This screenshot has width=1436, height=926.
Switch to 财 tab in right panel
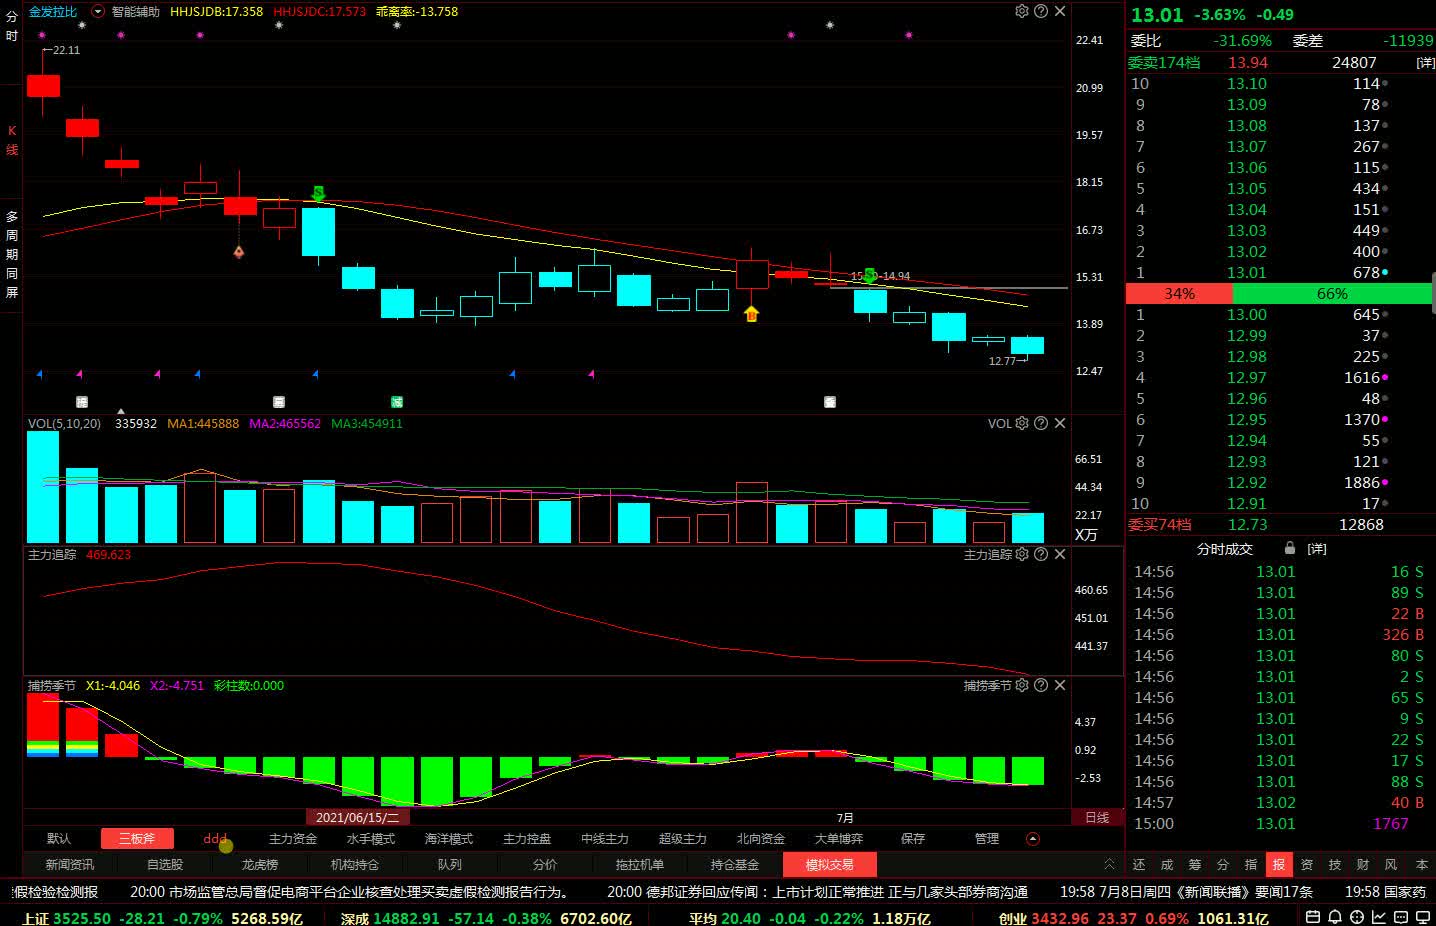click(x=1363, y=864)
